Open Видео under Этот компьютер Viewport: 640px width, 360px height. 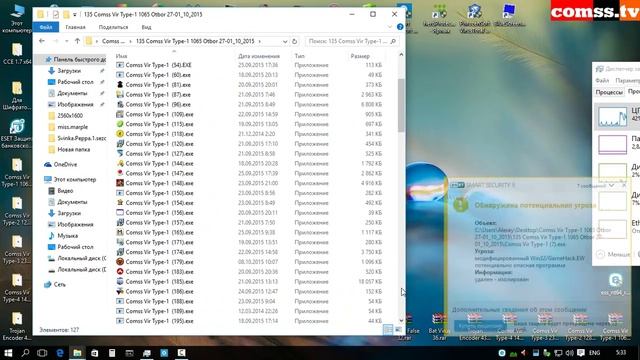pos(65,191)
